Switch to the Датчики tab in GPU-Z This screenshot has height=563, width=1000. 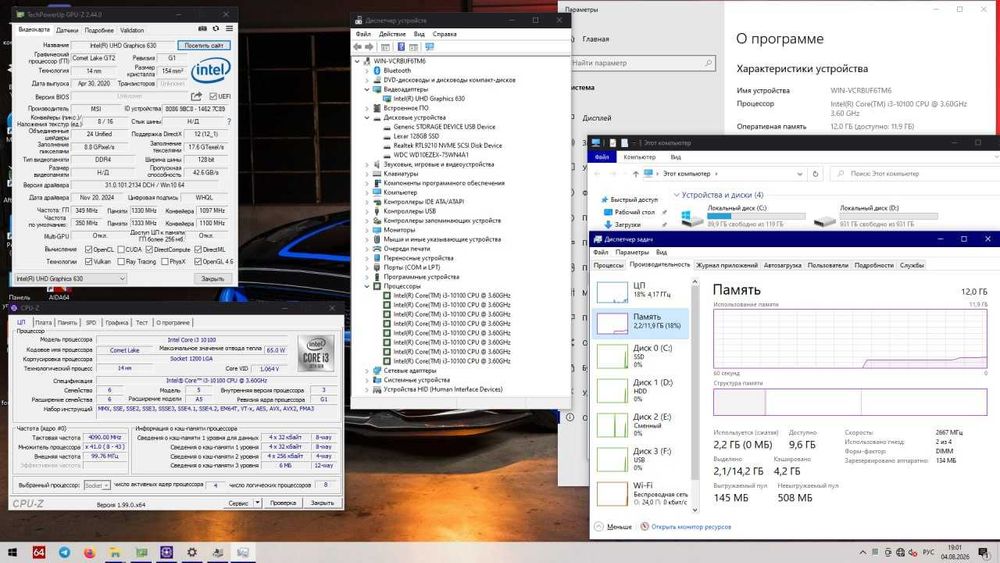pos(67,30)
